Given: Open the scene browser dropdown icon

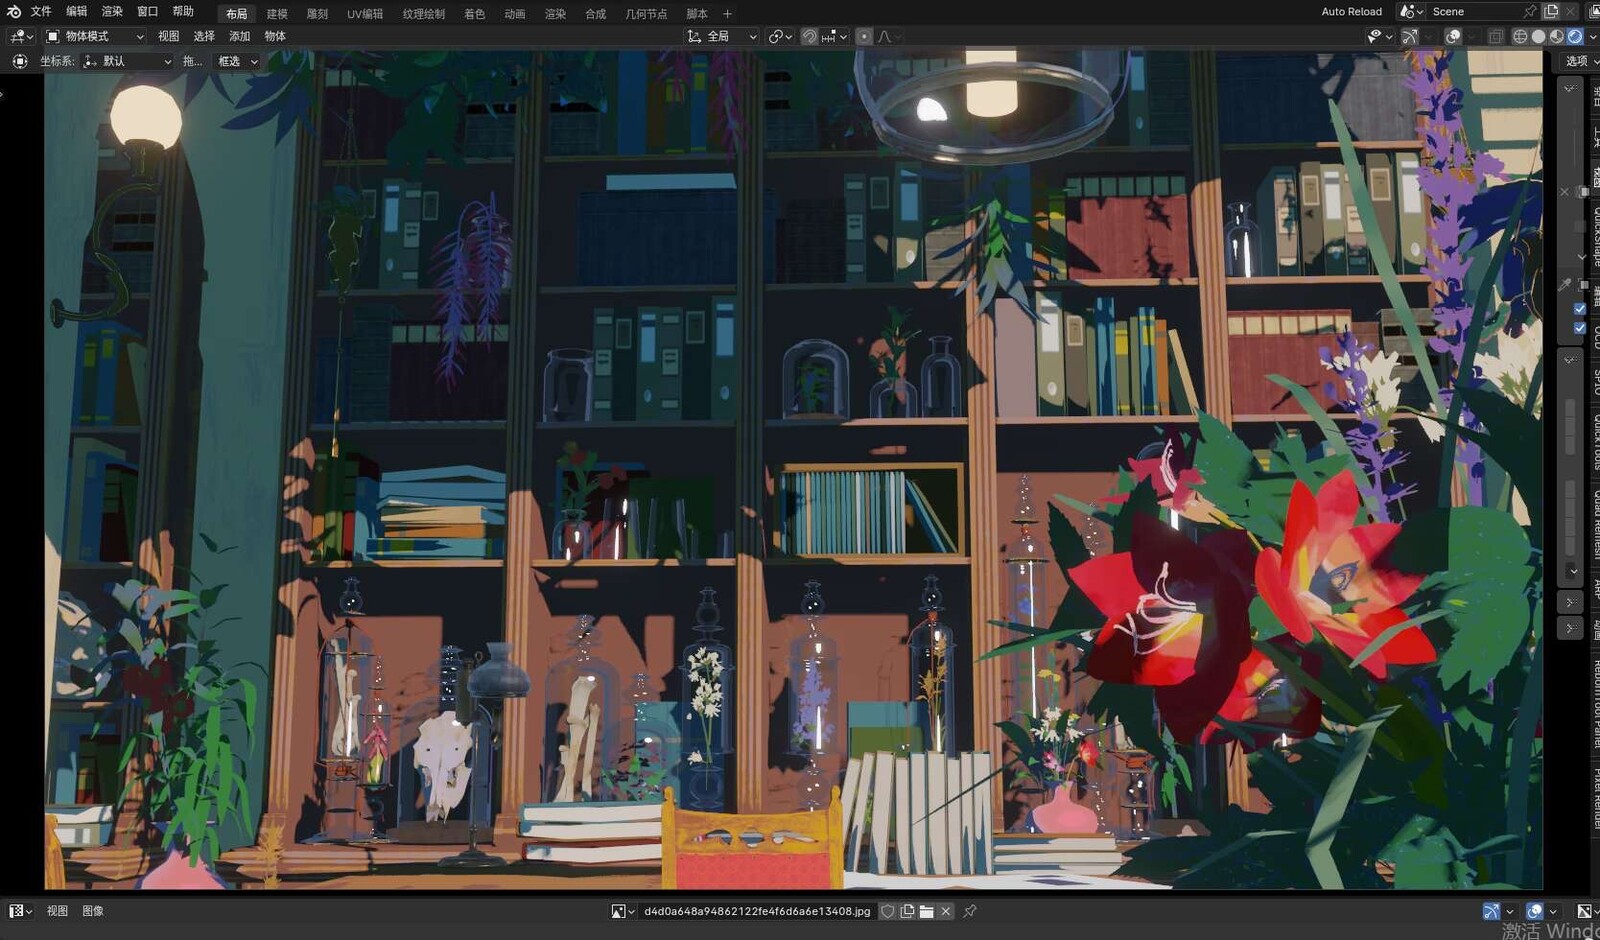Looking at the screenshot, I should [x=1410, y=12].
